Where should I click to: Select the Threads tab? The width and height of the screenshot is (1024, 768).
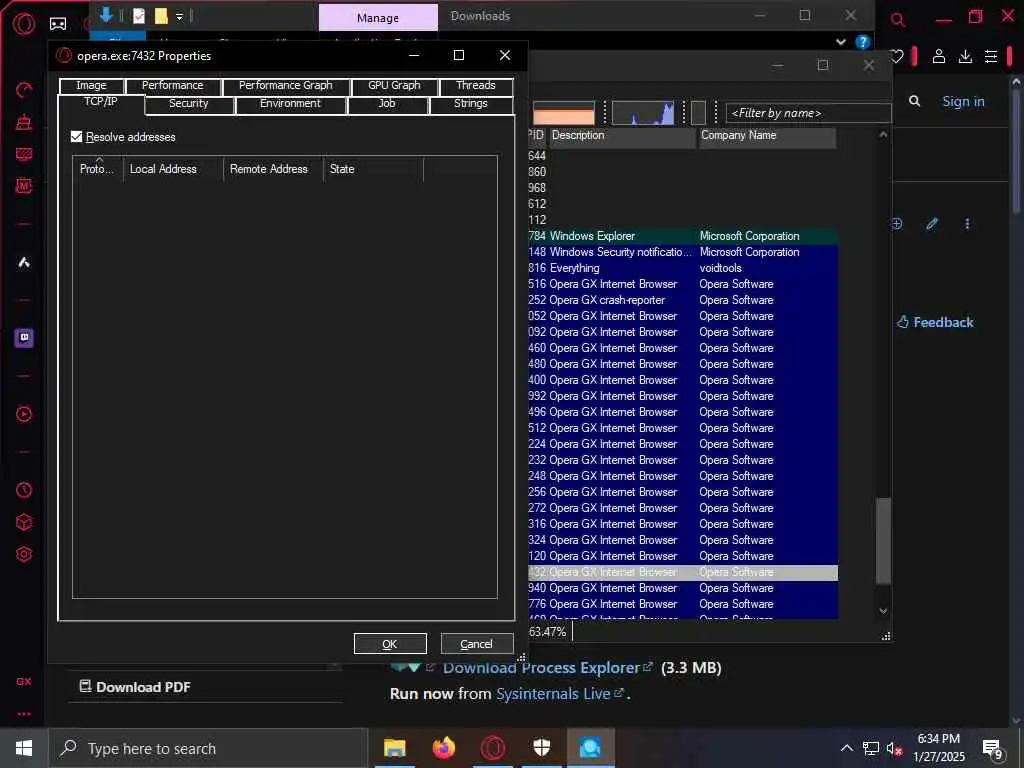475,86
